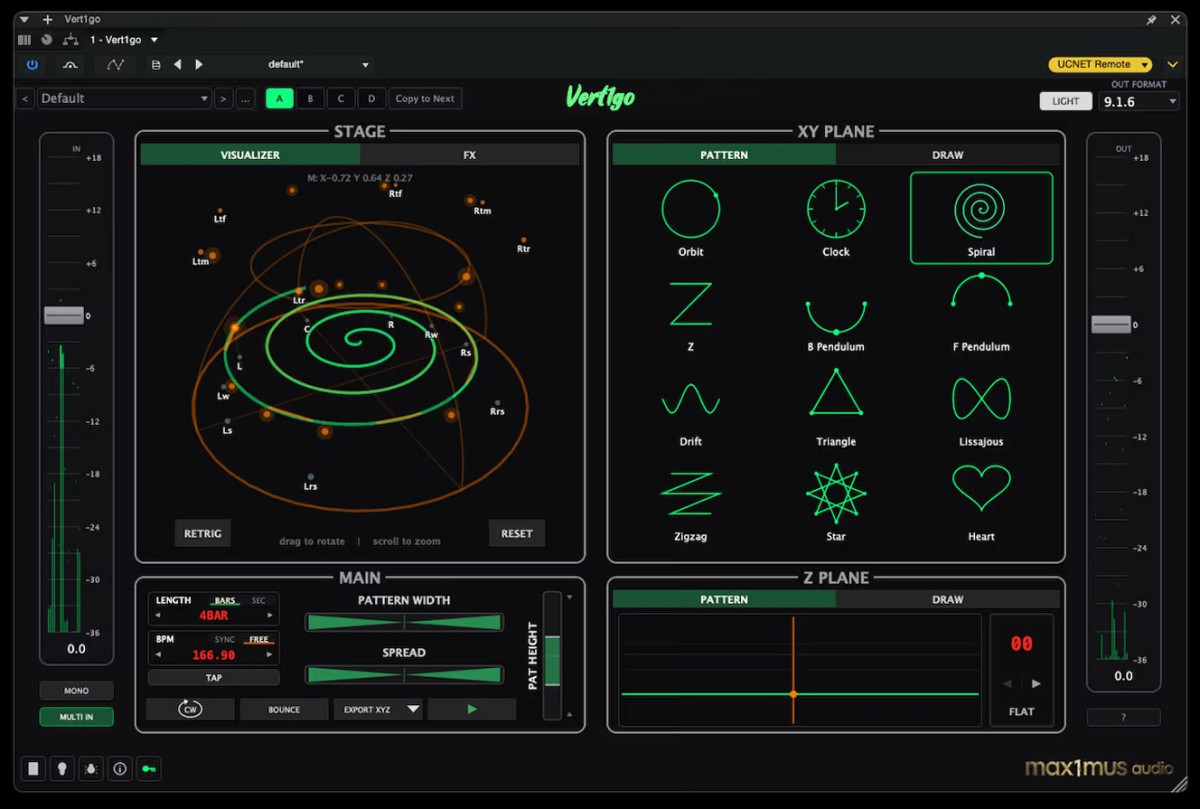
Task: Decrease BPM with left stepper arrow
Action: click(x=158, y=655)
